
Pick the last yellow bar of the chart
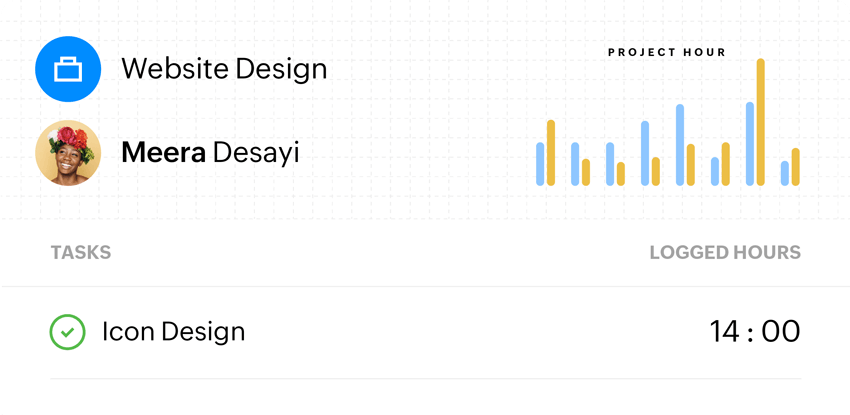tap(796, 167)
